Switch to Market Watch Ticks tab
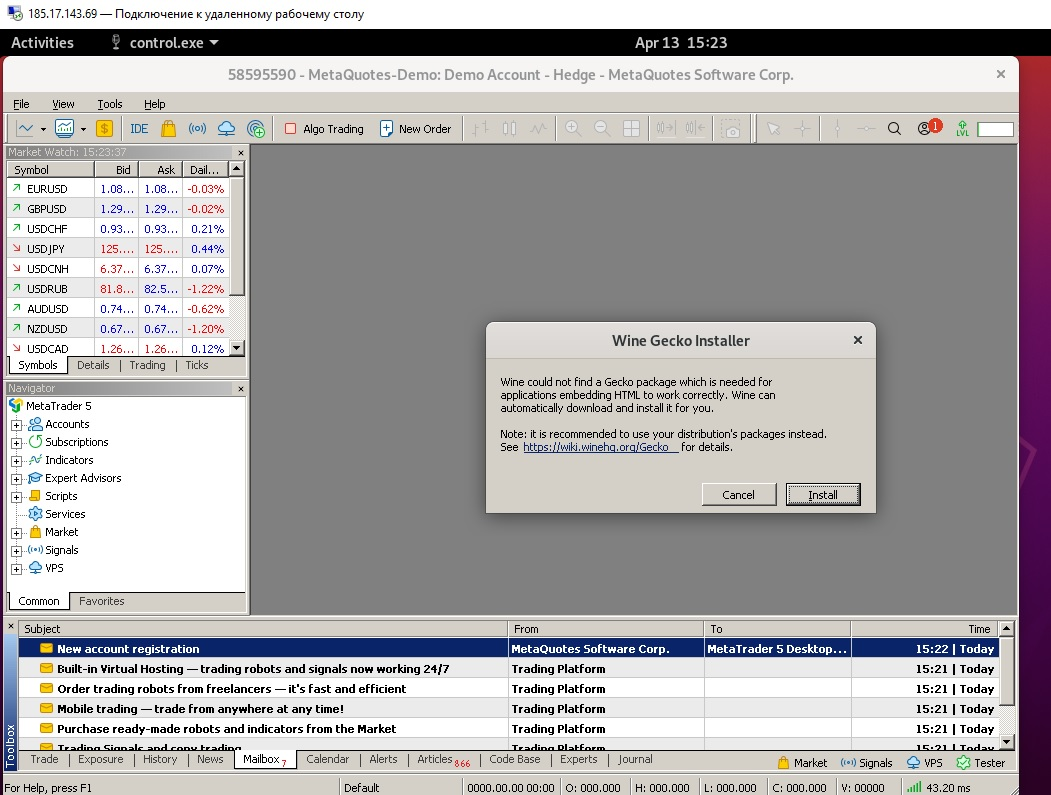Viewport: 1051px width, 795px height. pyautogui.click(x=197, y=365)
